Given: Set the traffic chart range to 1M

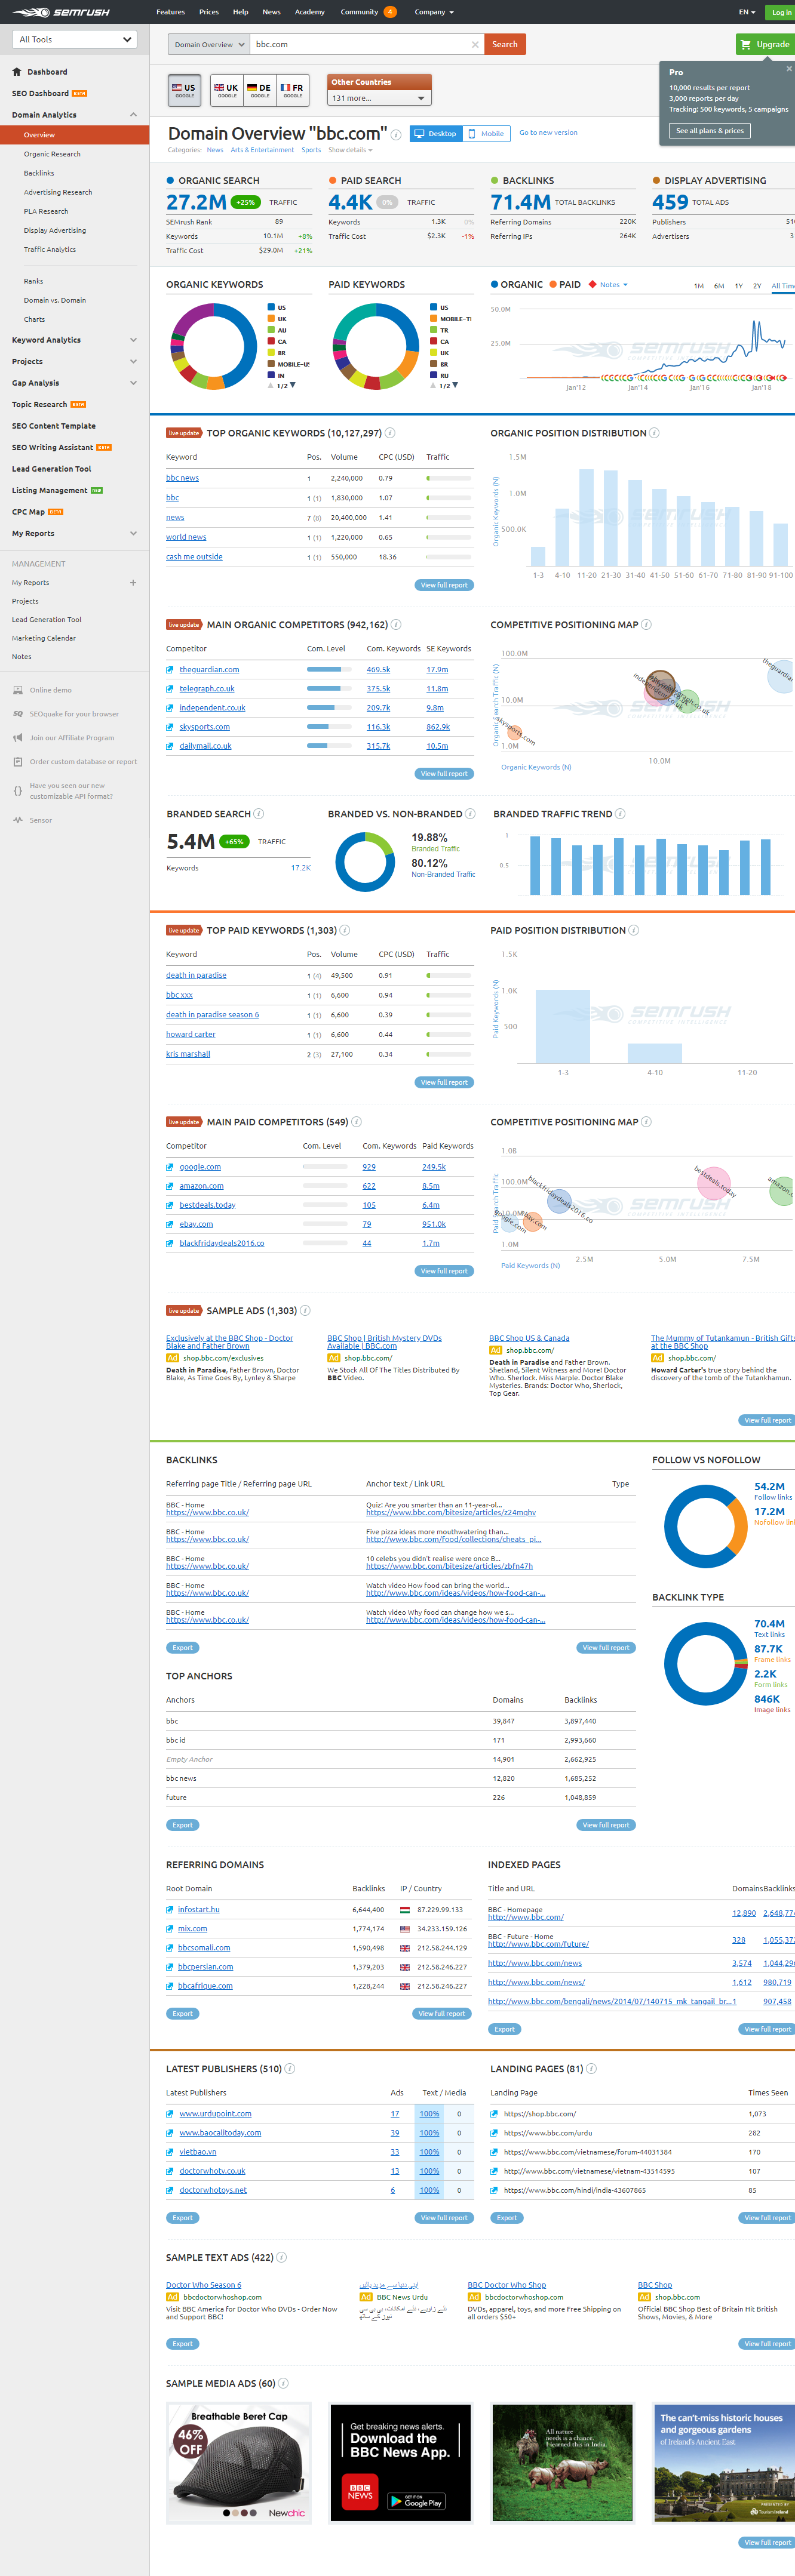Looking at the screenshot, I should click(698, 286).
